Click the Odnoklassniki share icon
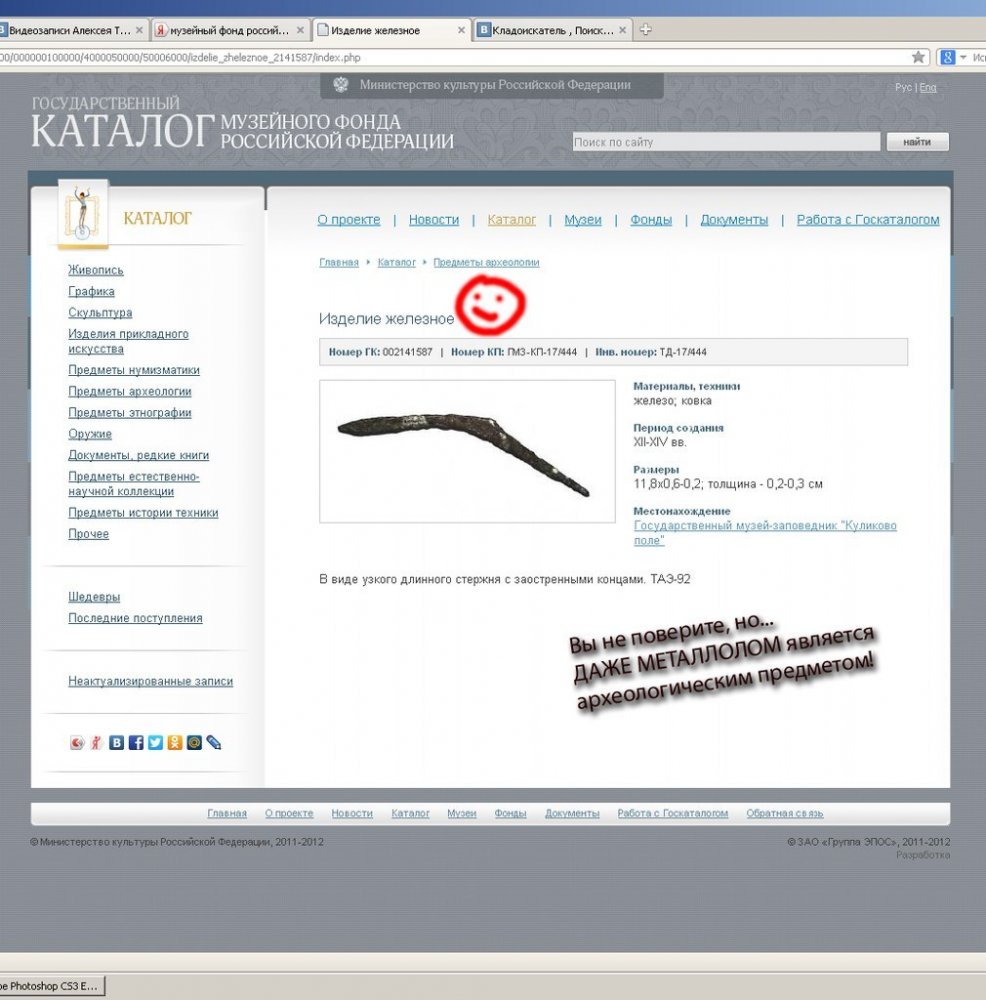The width and height of the screenshot is (986, 1000). (175, 743)
